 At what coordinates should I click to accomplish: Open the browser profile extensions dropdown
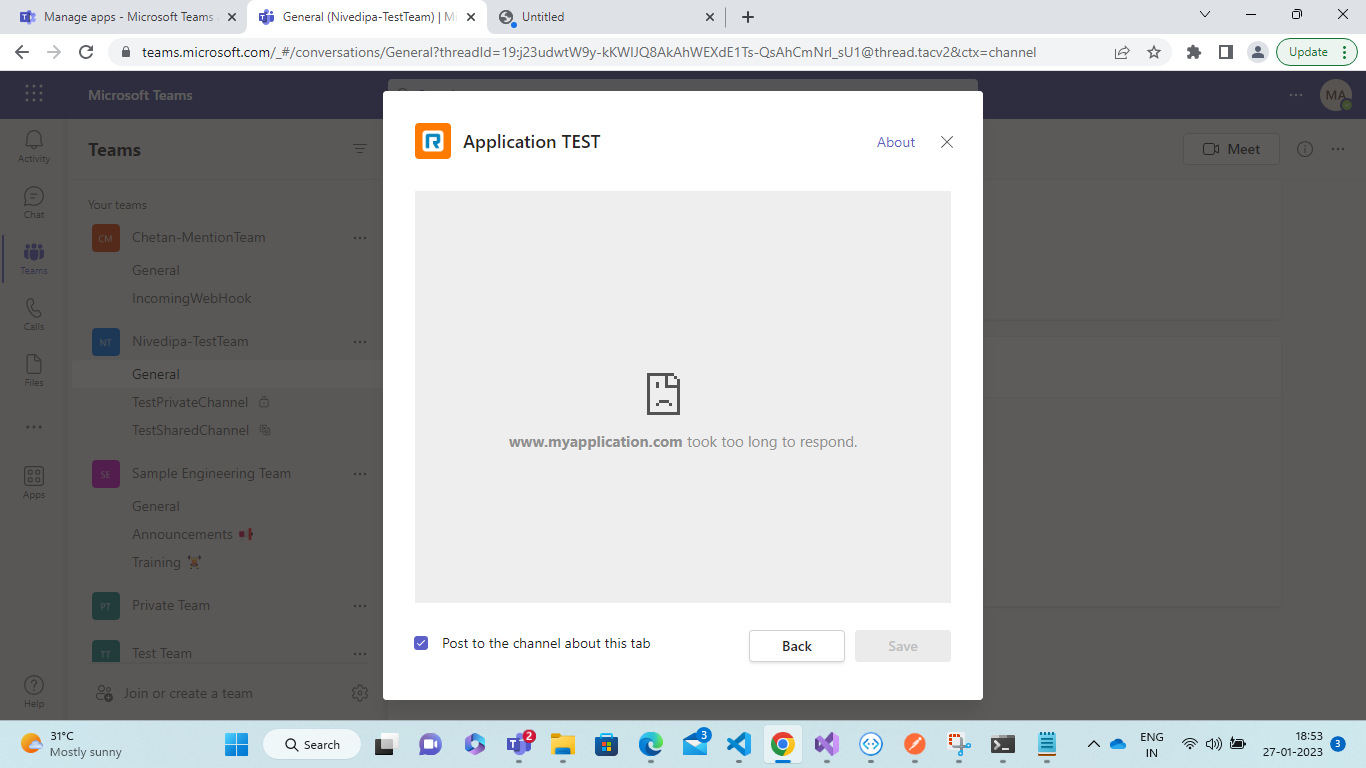pyautogui.click(x=1194, y=51)
